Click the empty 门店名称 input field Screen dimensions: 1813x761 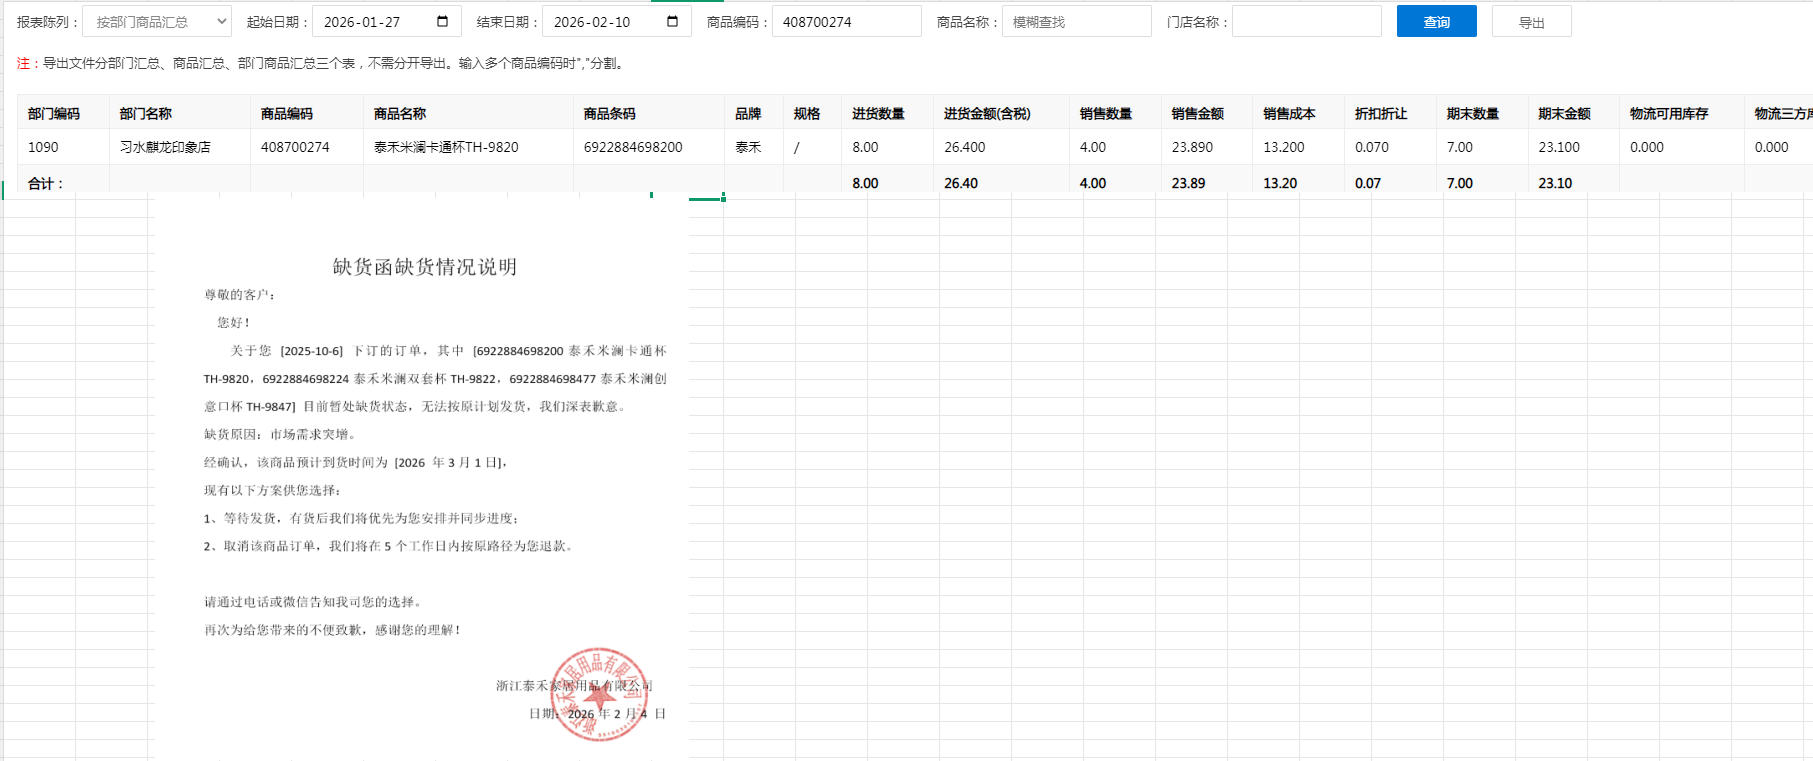(1306, 22)
